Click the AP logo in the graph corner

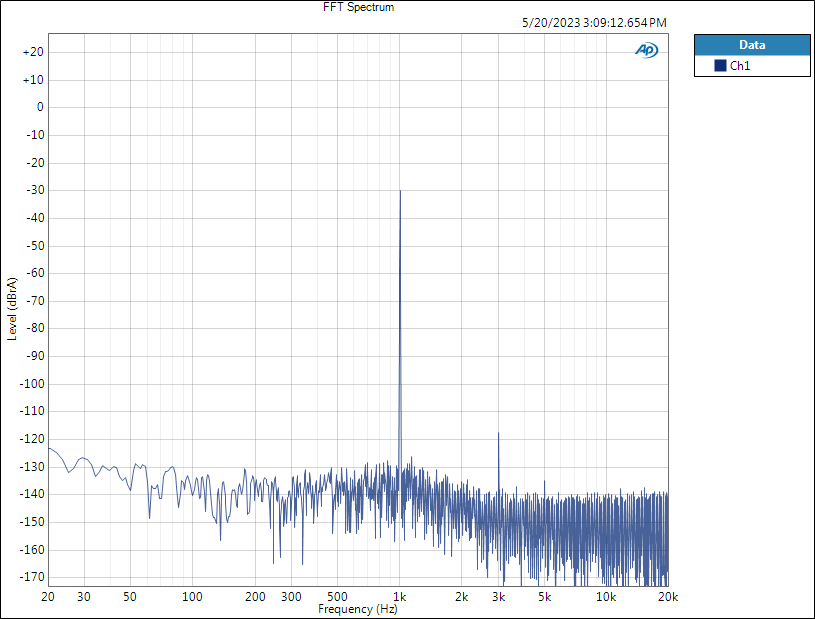[647, 50]
